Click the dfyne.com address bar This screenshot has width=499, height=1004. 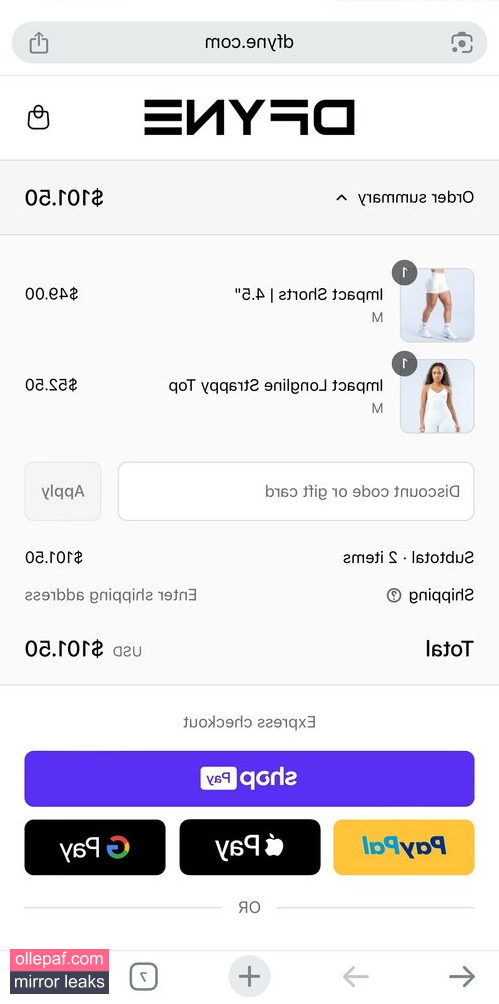point(249,43)
